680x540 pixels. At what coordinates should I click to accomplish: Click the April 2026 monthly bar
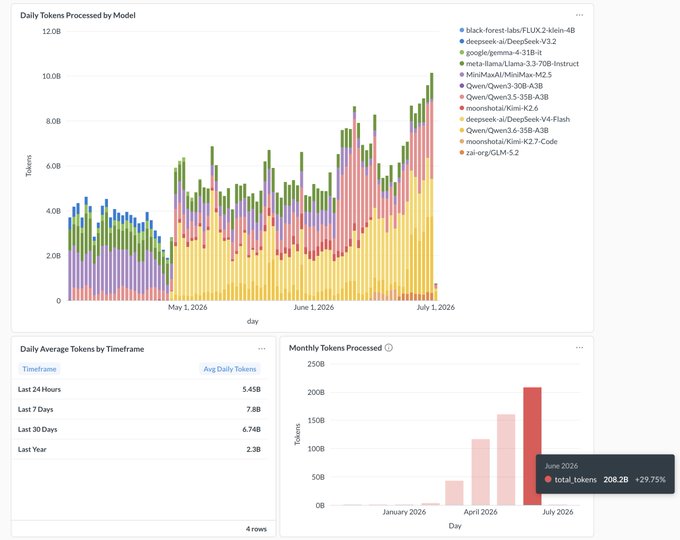[481, 472]
